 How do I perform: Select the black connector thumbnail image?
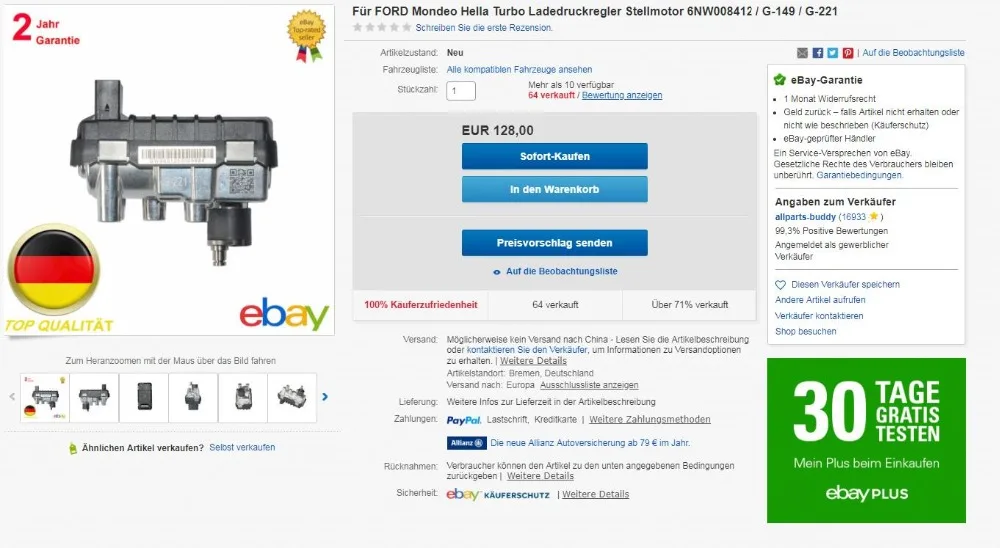point(144,397)
